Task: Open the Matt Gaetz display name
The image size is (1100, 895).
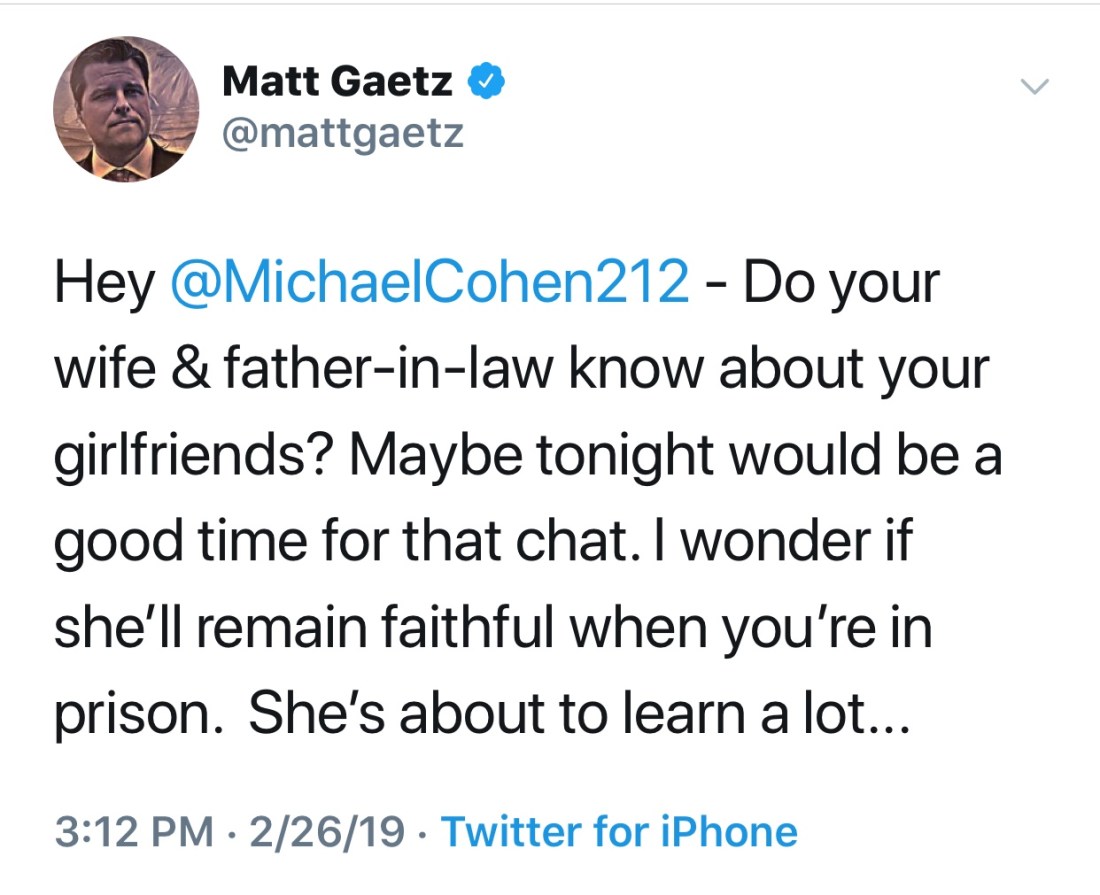Action: [337, 82]
